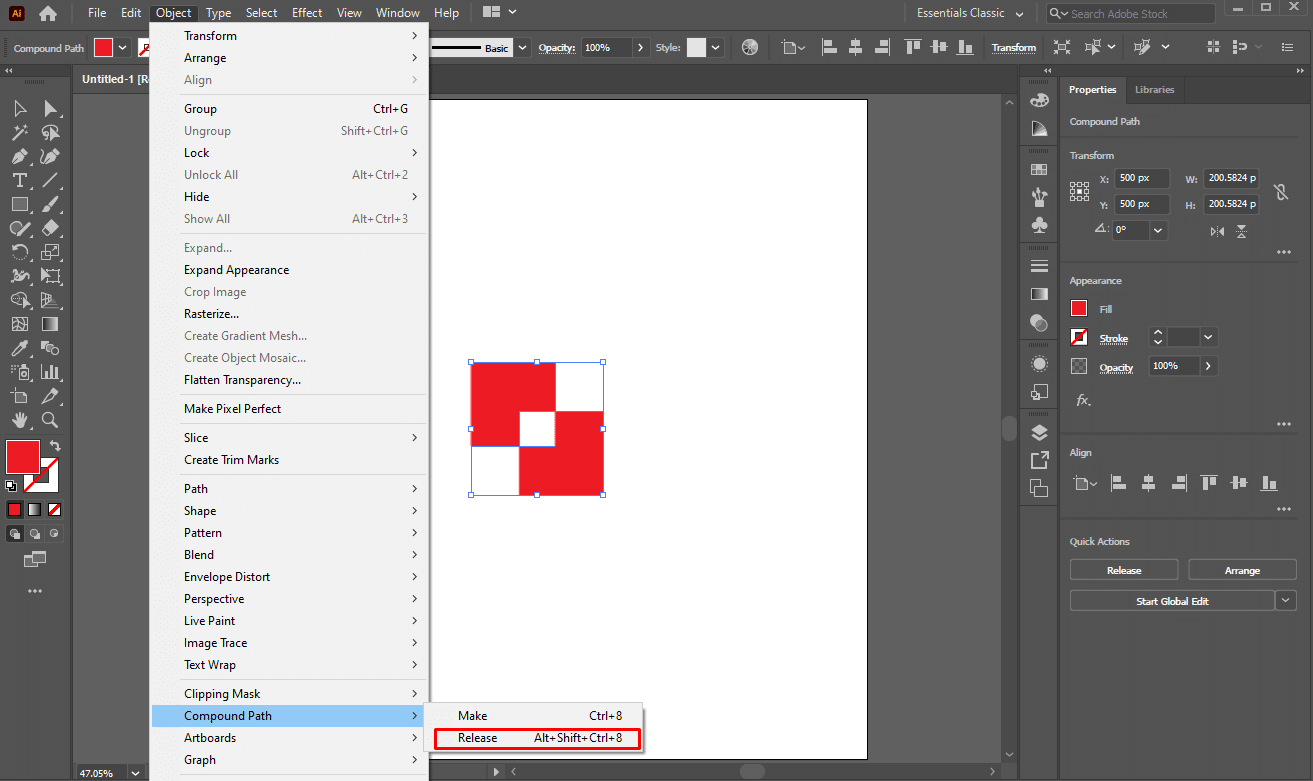Image resolution: width=1313 pixels, height=781 pixels.
Task: Click the Arrange quick action button
Action: (x=1241, y=570)
